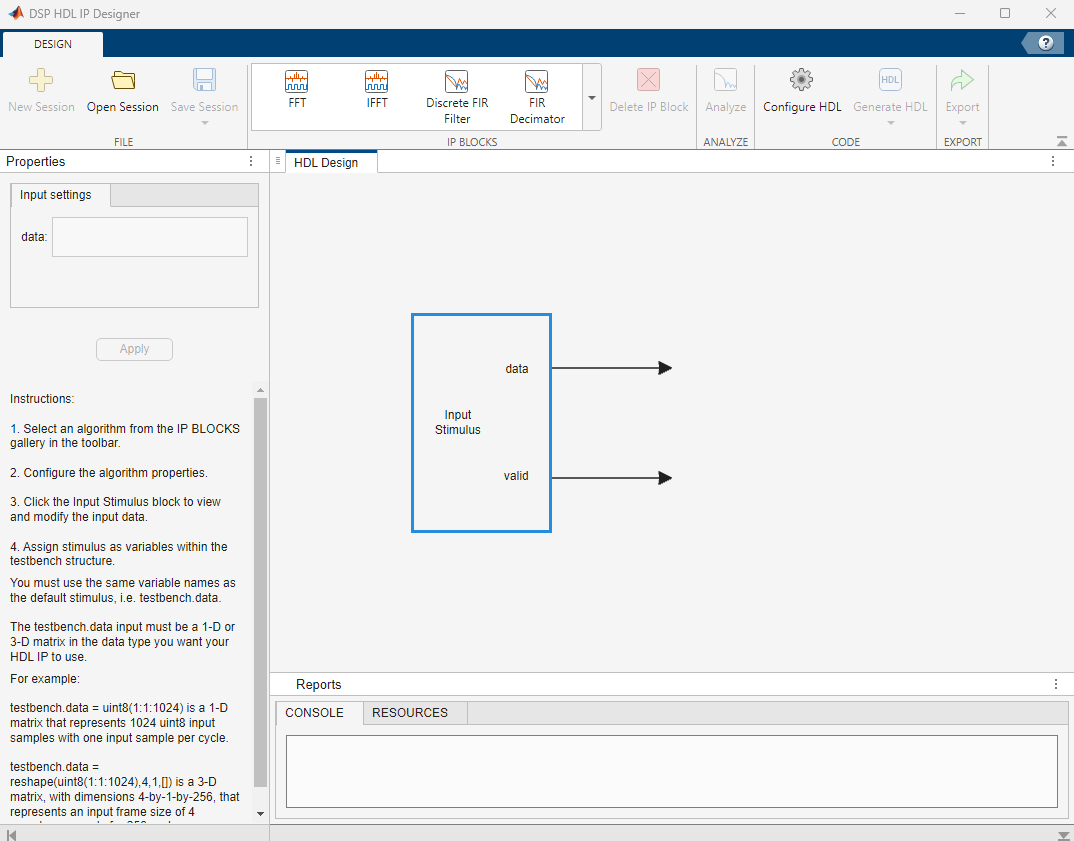
Task: Switch to the RESOURCES tab
Action: coord(410,713)
